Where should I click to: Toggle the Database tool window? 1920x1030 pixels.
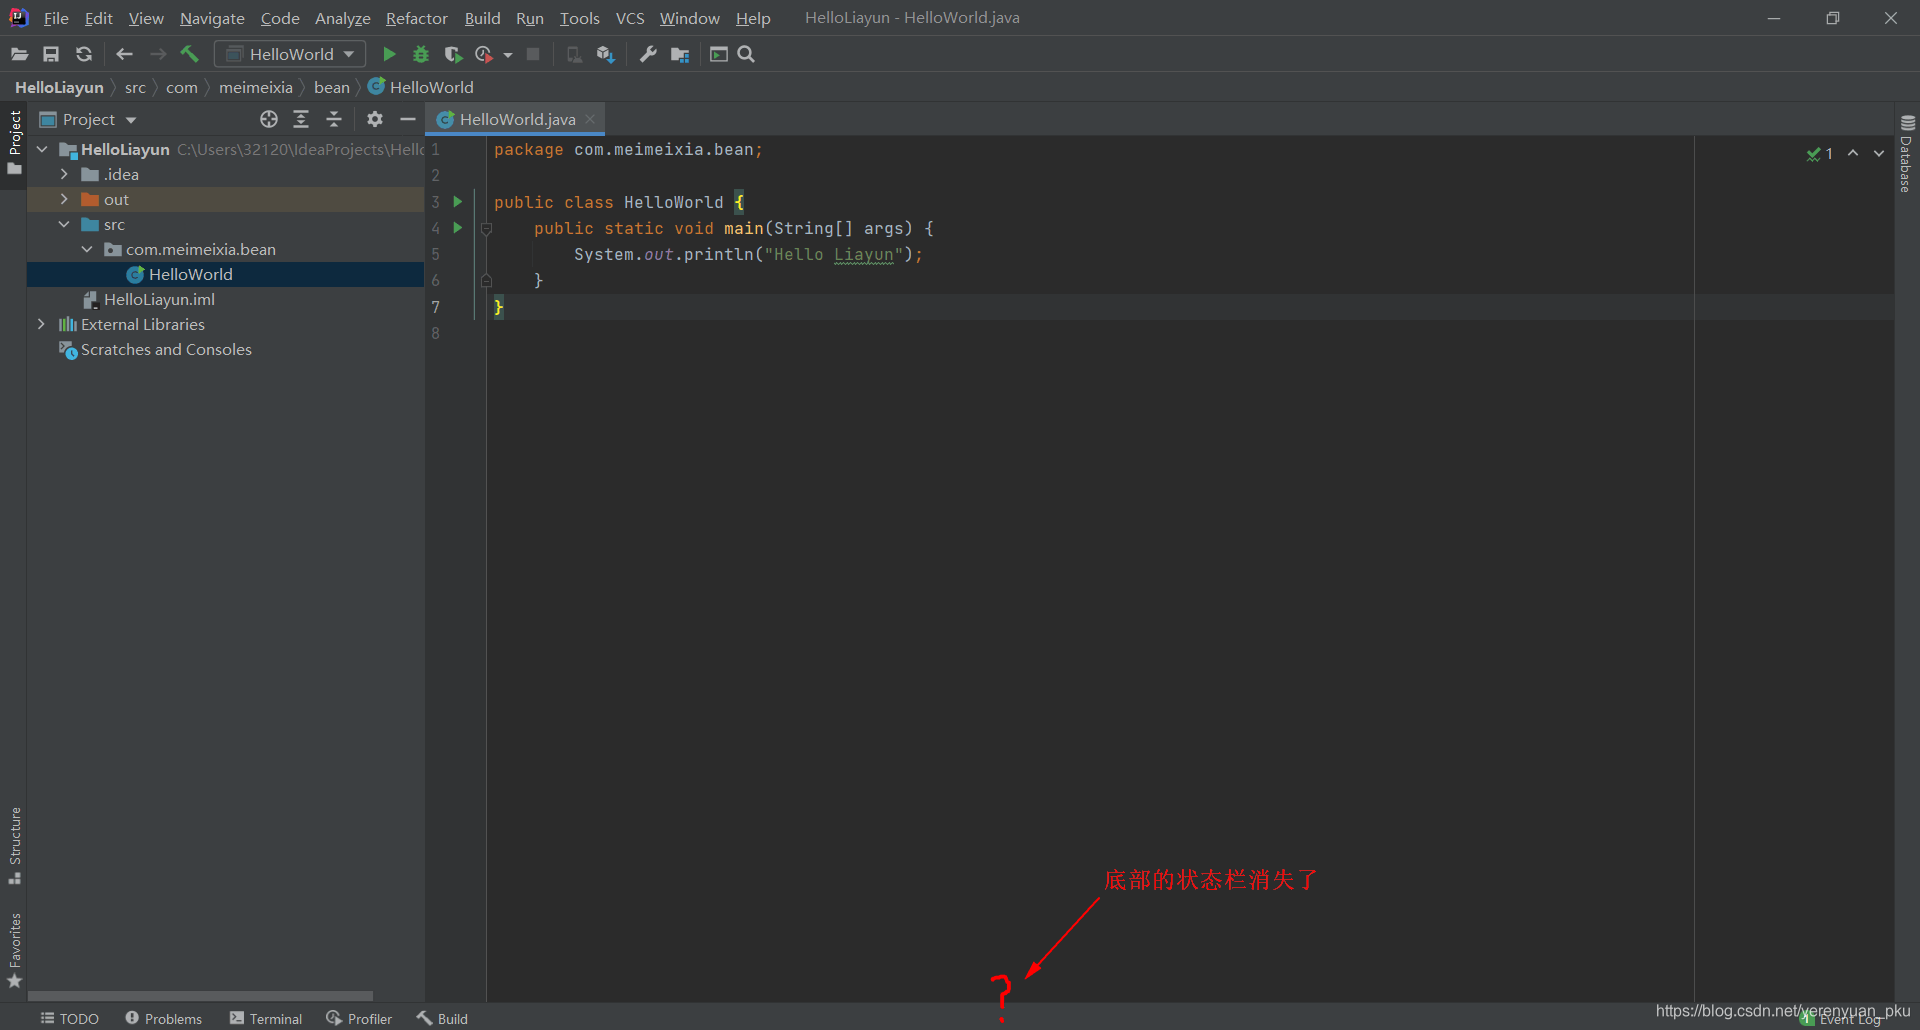click(x=1907, y=153)
